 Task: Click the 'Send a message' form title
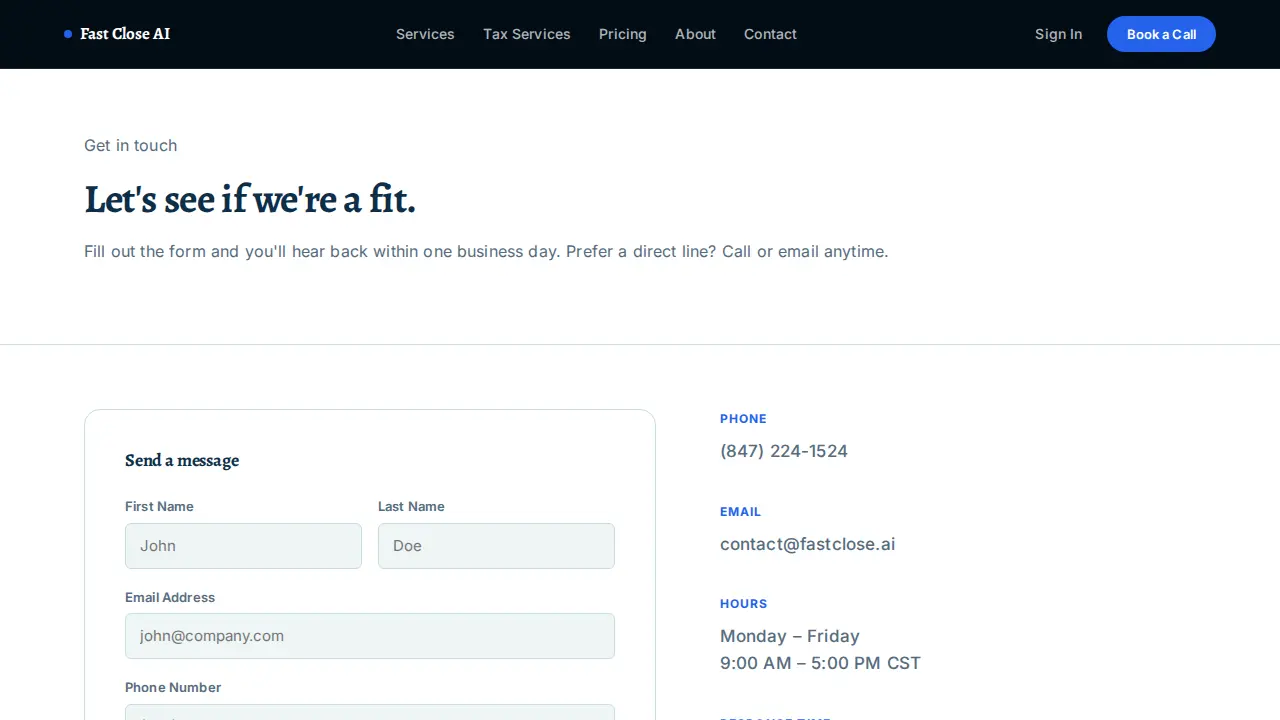click(x=182, y=460)
